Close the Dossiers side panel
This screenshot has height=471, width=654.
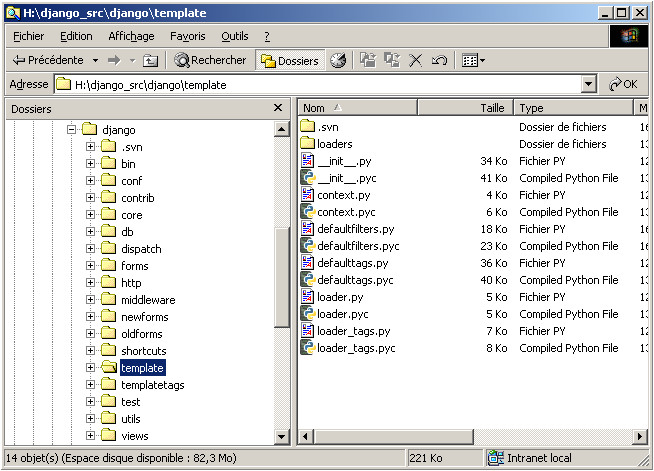coord(278,108)
